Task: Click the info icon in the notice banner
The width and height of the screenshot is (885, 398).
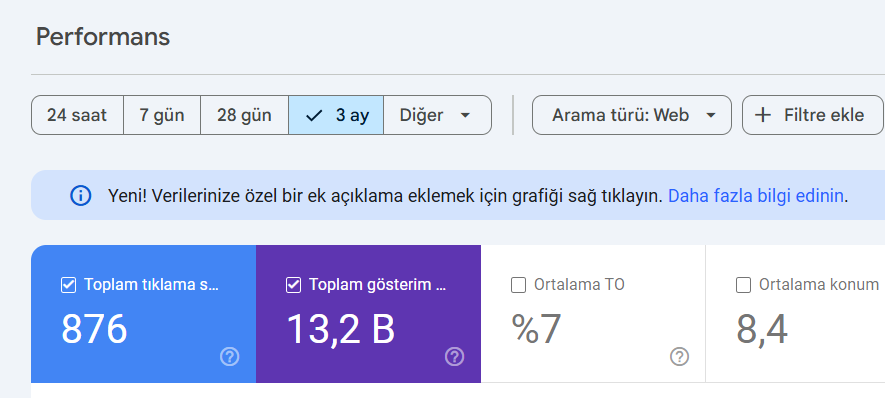Action: pos(80,196)
